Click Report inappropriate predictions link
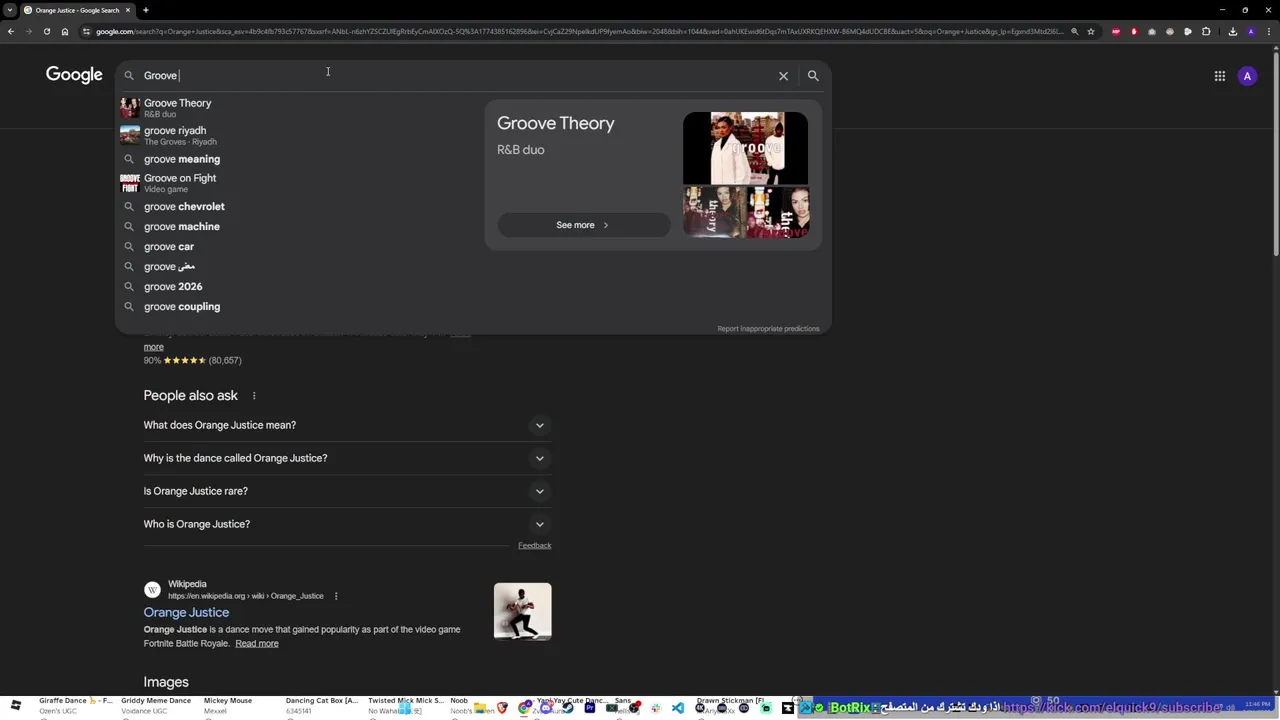 coord(768,329)
